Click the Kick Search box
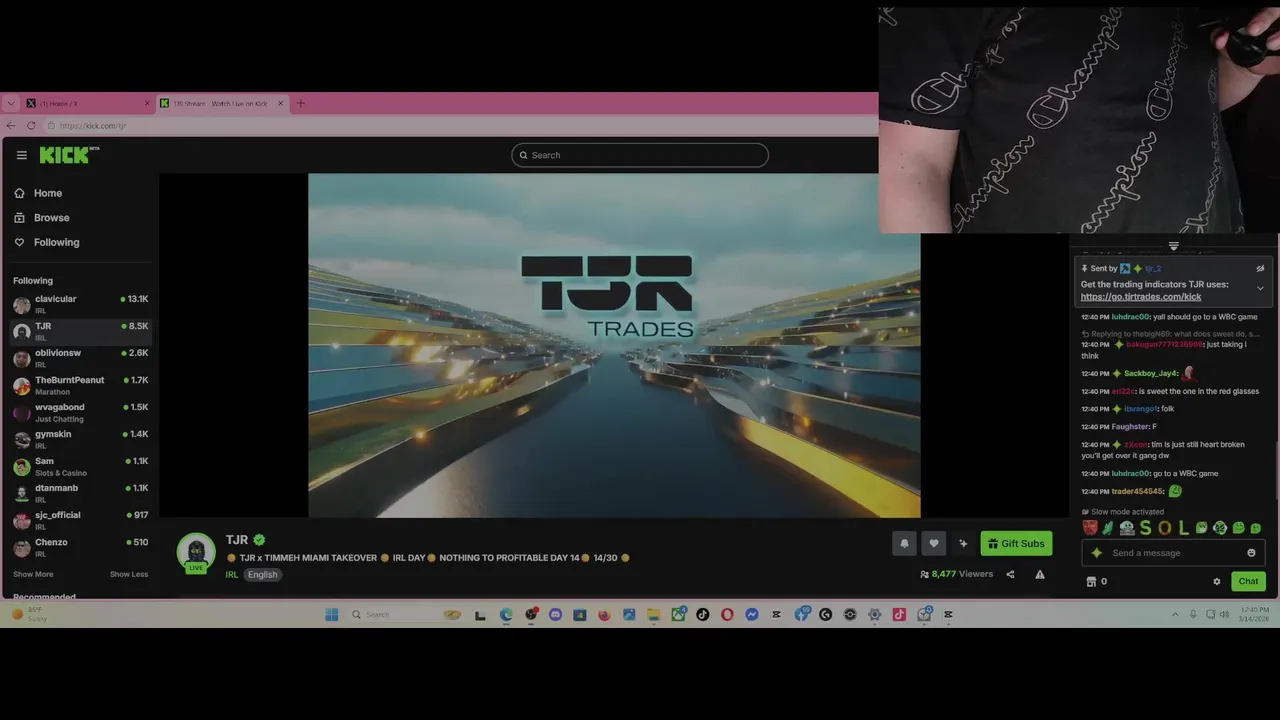This screenshot has height=720, width=1280. (640, 155)
